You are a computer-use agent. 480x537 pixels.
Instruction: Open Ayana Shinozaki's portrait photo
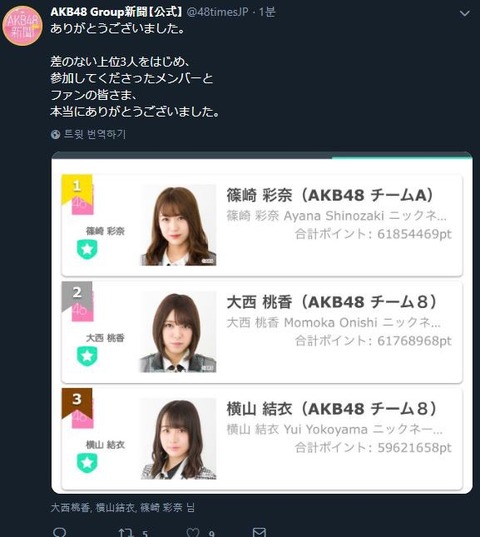178,225
